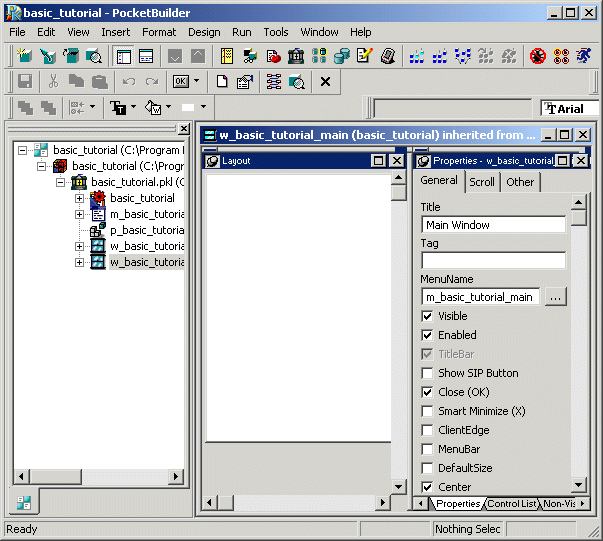
Task: Click the black X close-painter icon
Action: (x=325, y=82)
